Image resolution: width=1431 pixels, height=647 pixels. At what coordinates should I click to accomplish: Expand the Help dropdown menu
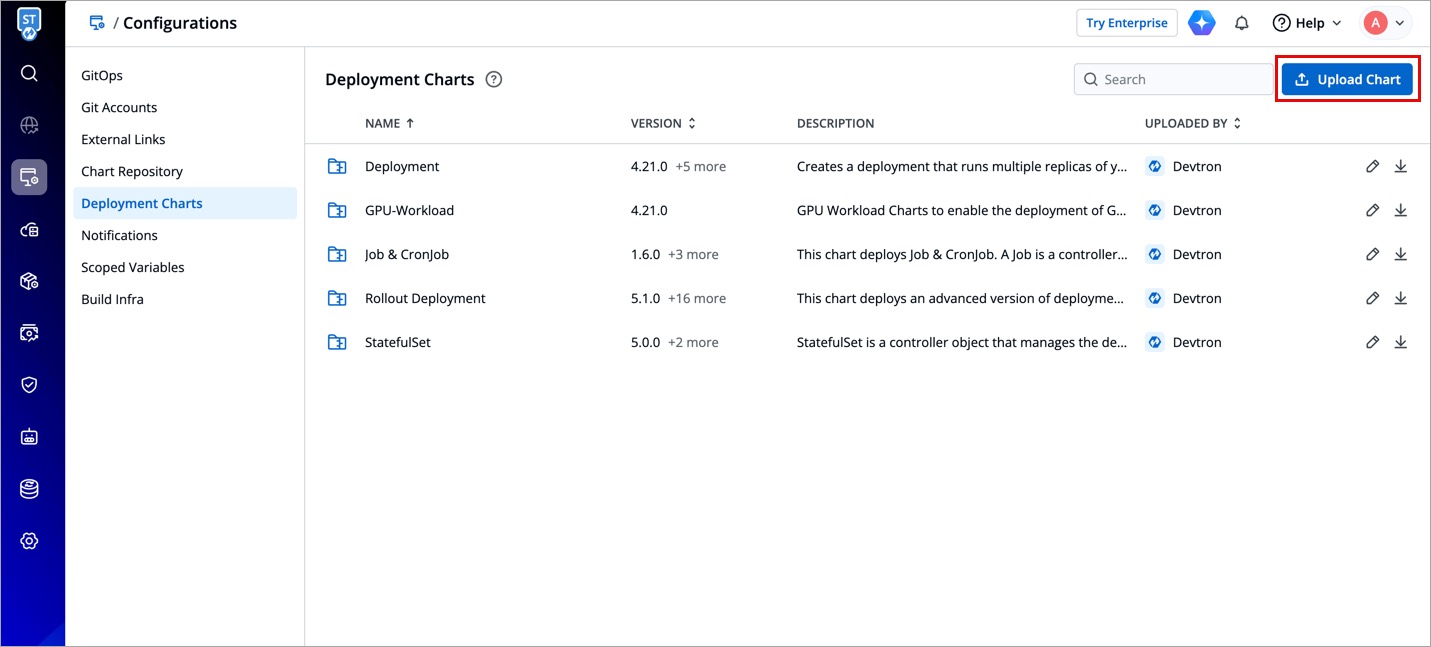(1306, 23)
